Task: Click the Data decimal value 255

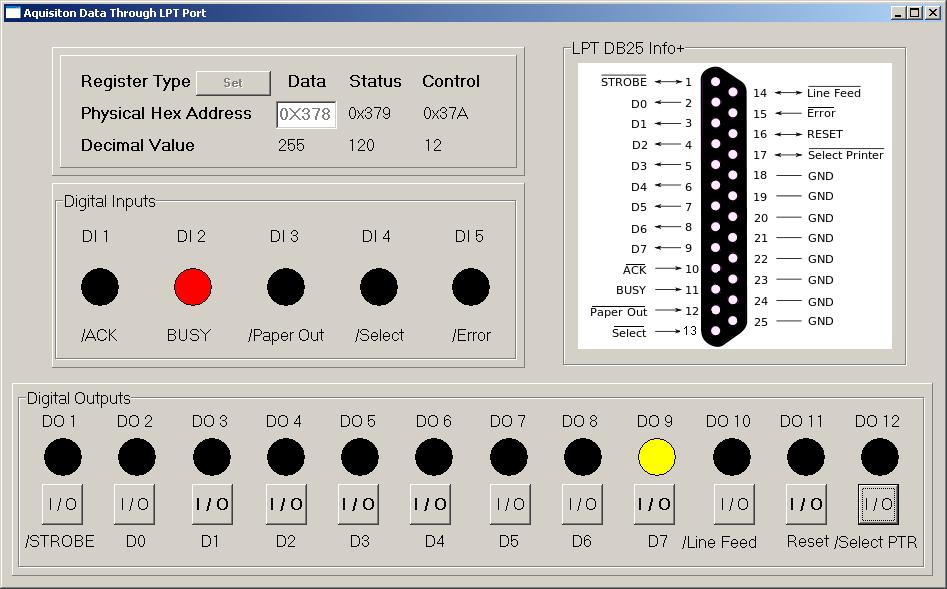Action: pos(291,146)
